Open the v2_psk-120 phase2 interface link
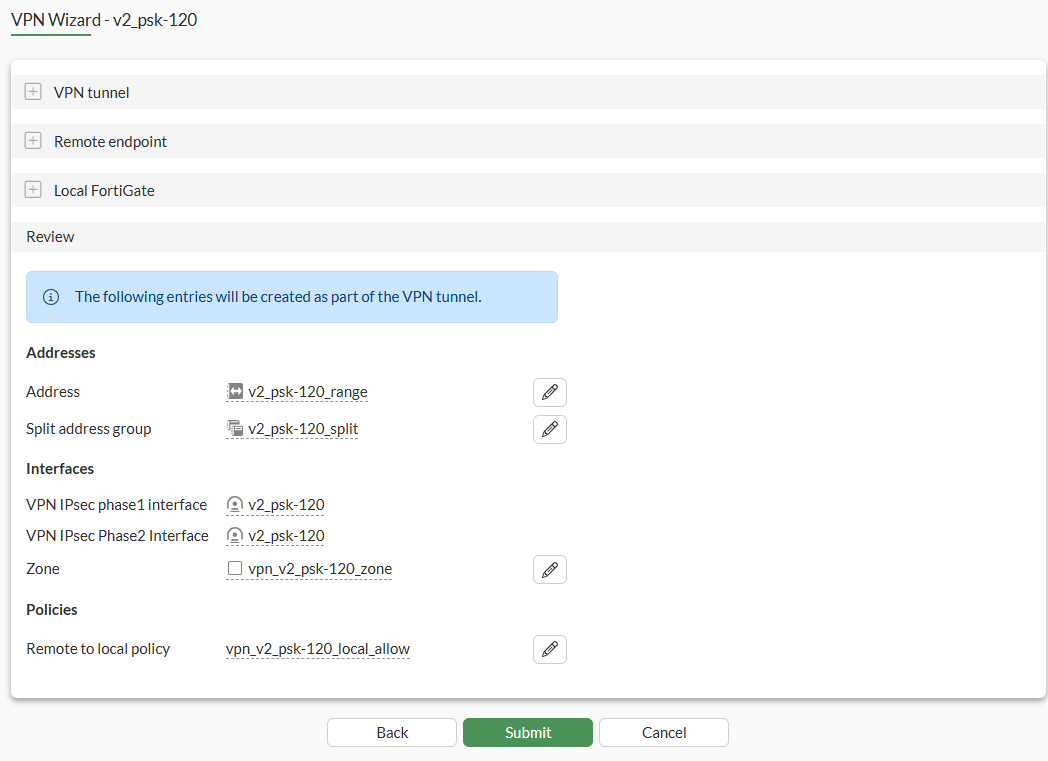Viewport: 1048px width, 761px height. click(284, 535)
